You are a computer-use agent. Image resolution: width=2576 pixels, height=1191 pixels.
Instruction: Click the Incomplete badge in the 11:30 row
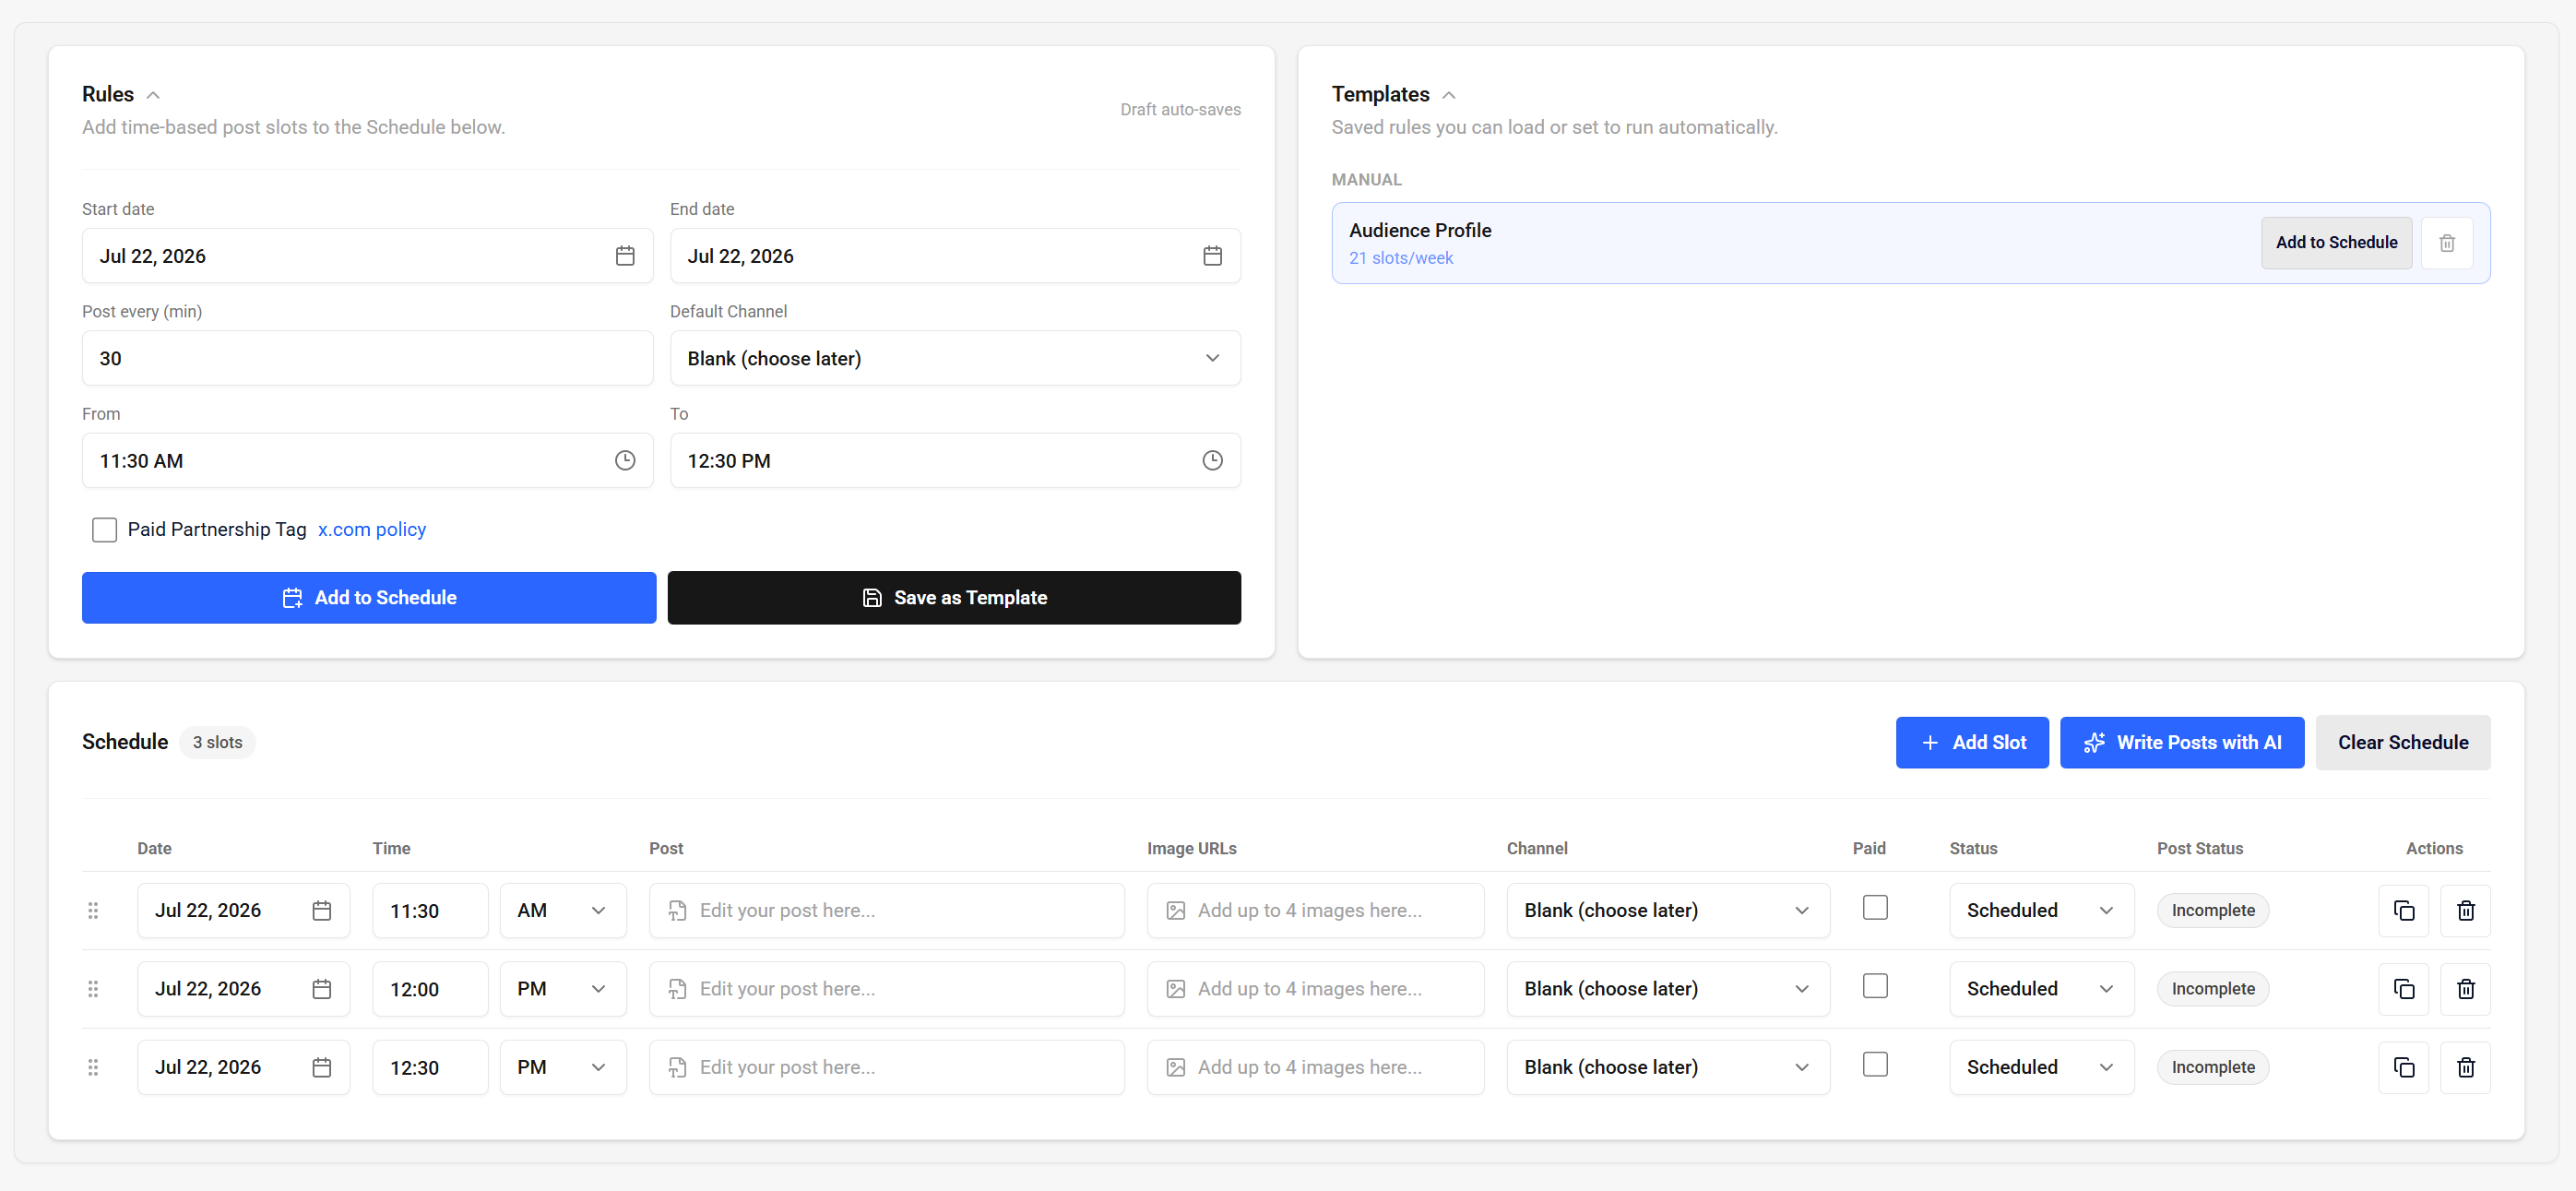click(x=2212, y=911)
